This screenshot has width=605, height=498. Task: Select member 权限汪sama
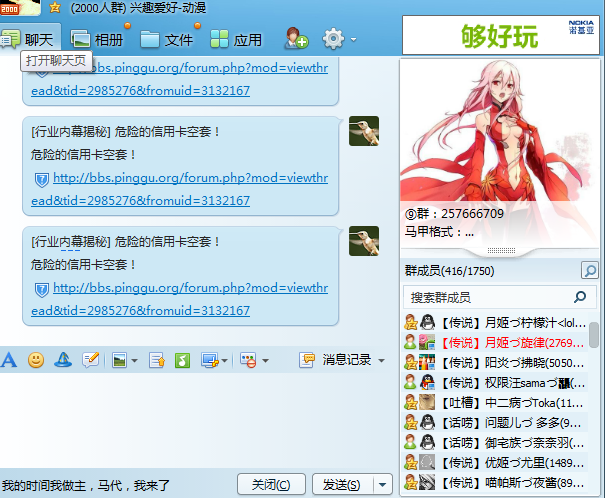tap(496, 382)
